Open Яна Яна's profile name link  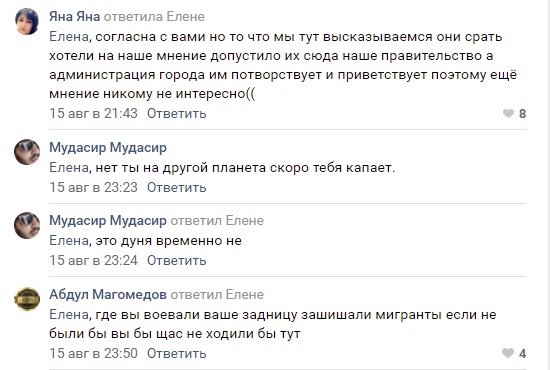tap(74, 16)
